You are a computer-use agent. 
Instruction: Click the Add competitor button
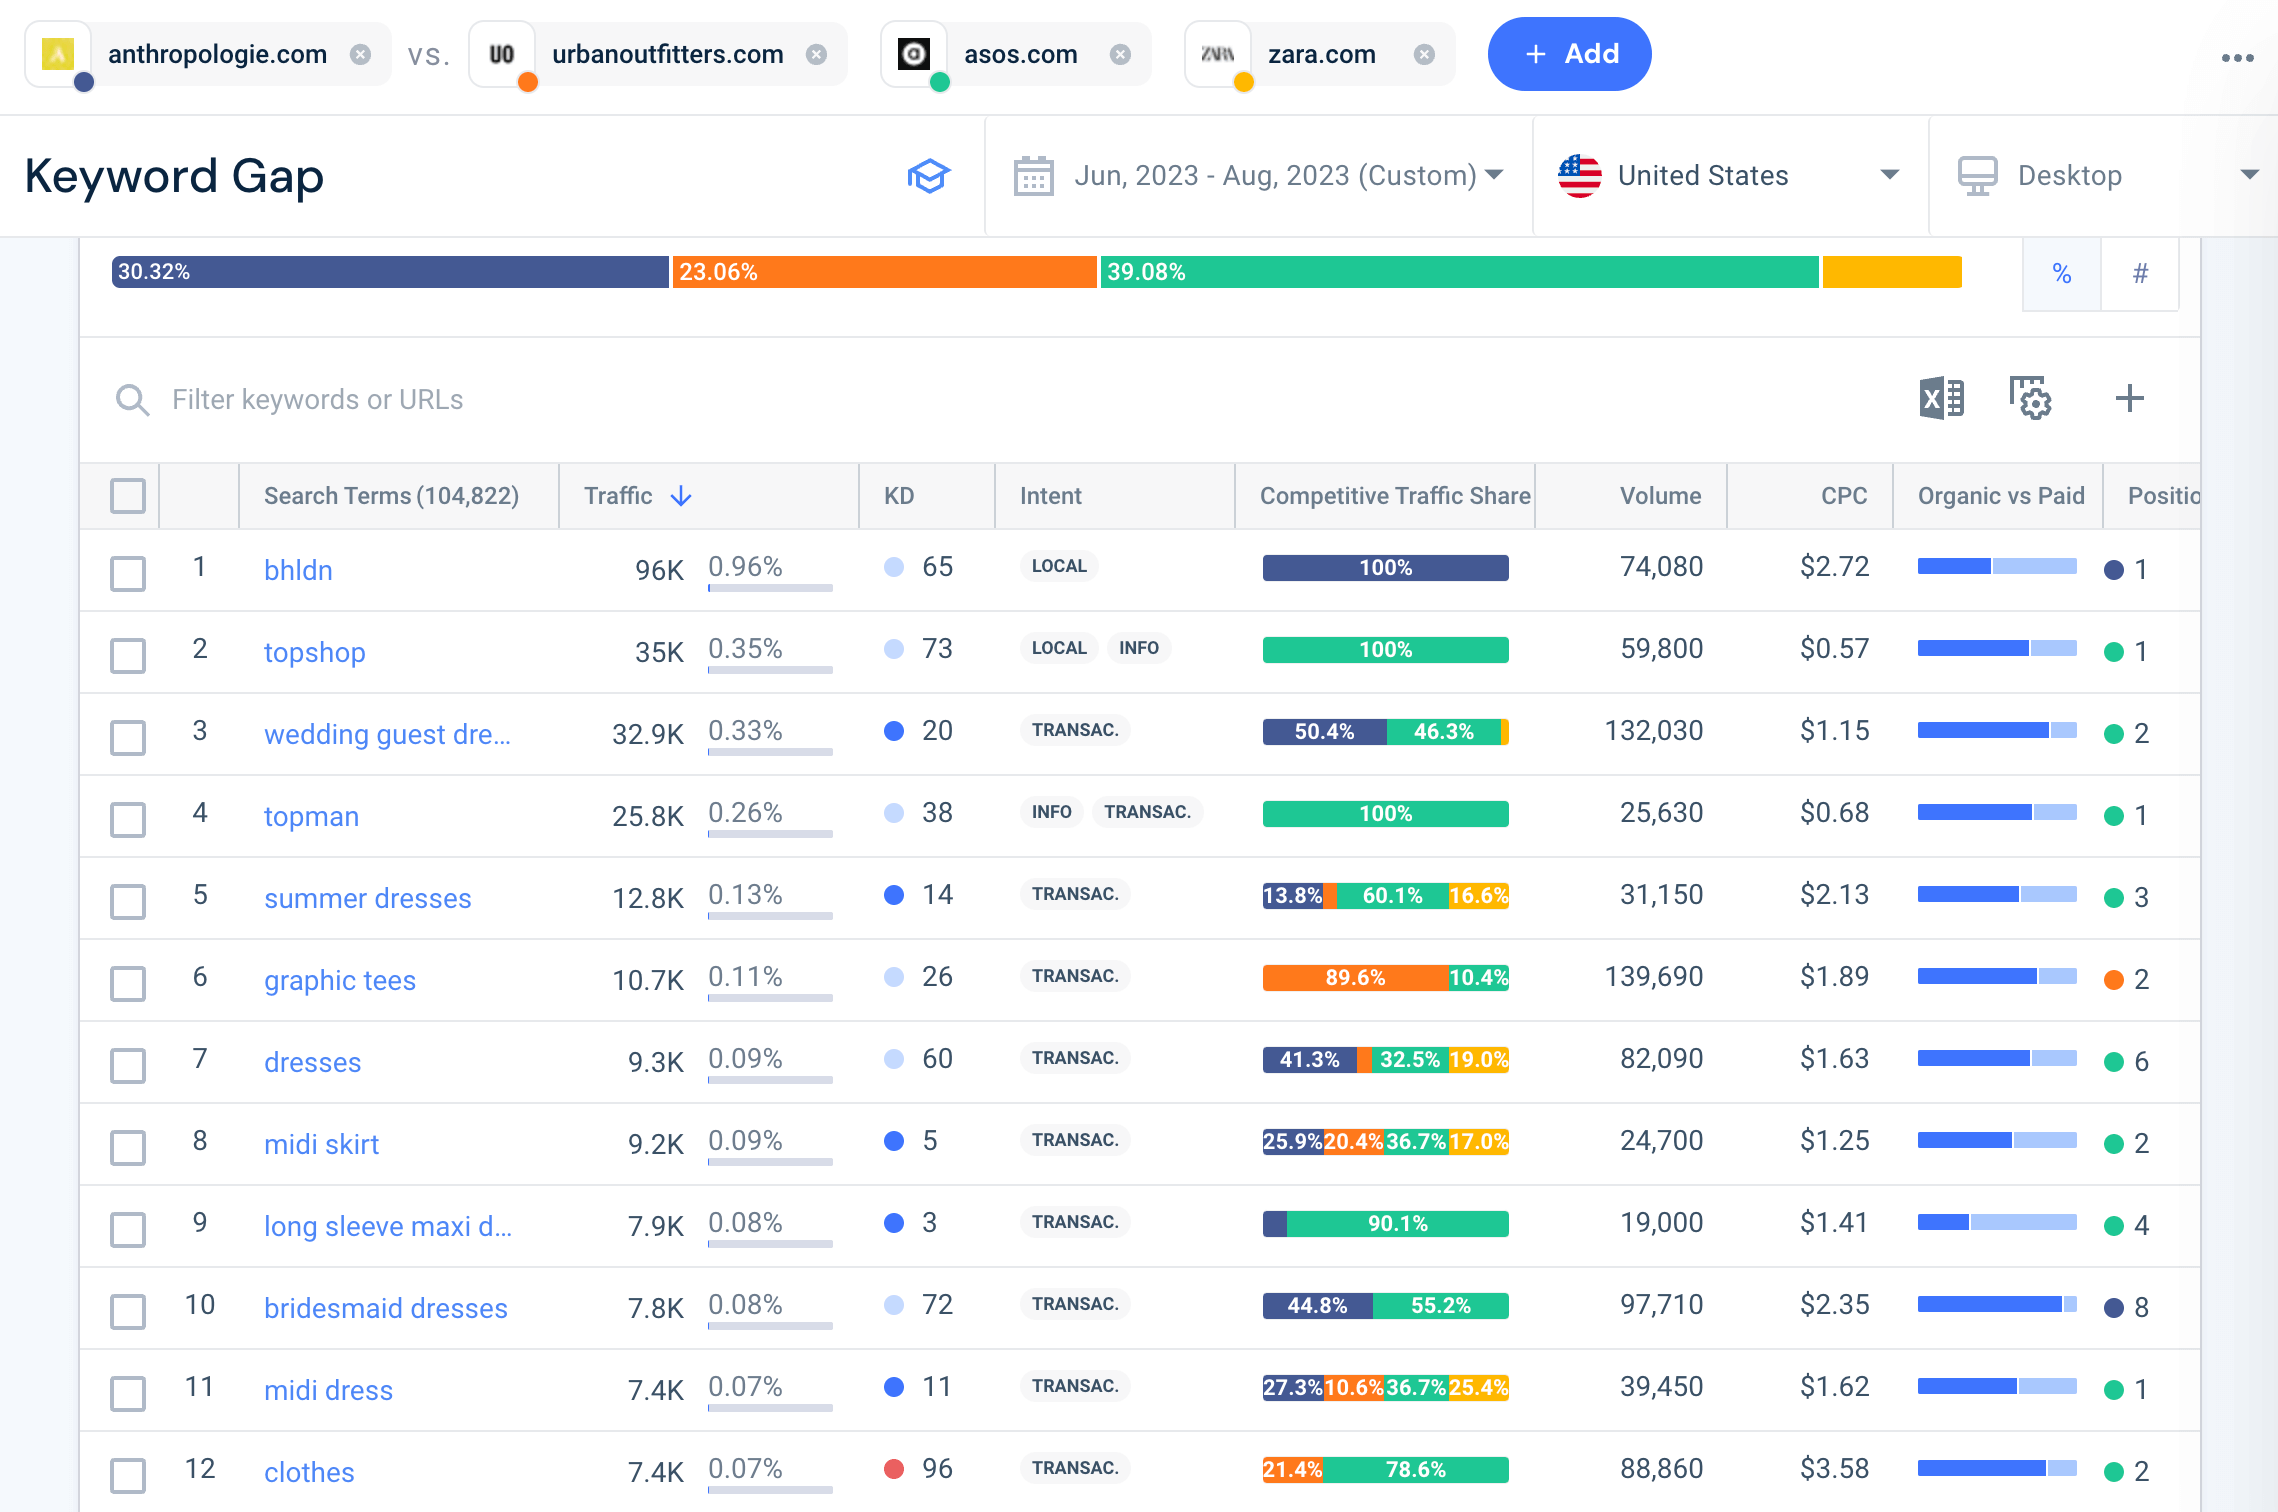[1569, 54]
